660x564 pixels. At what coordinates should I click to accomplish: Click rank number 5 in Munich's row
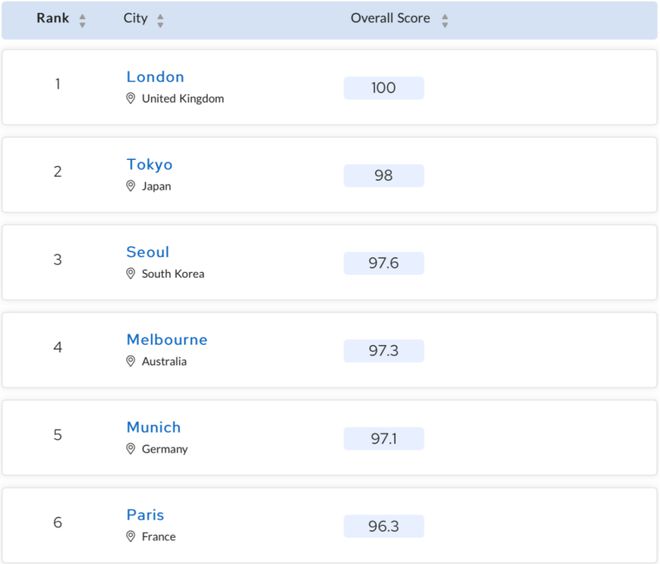coord(58,434)
